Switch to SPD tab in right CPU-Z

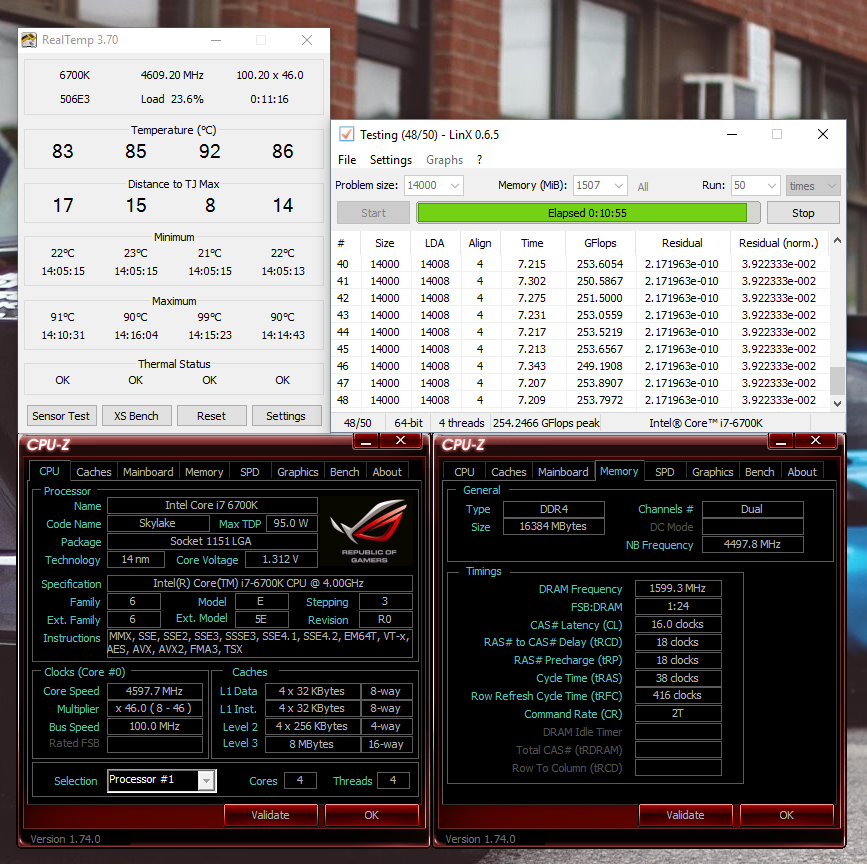click(665, 472)
